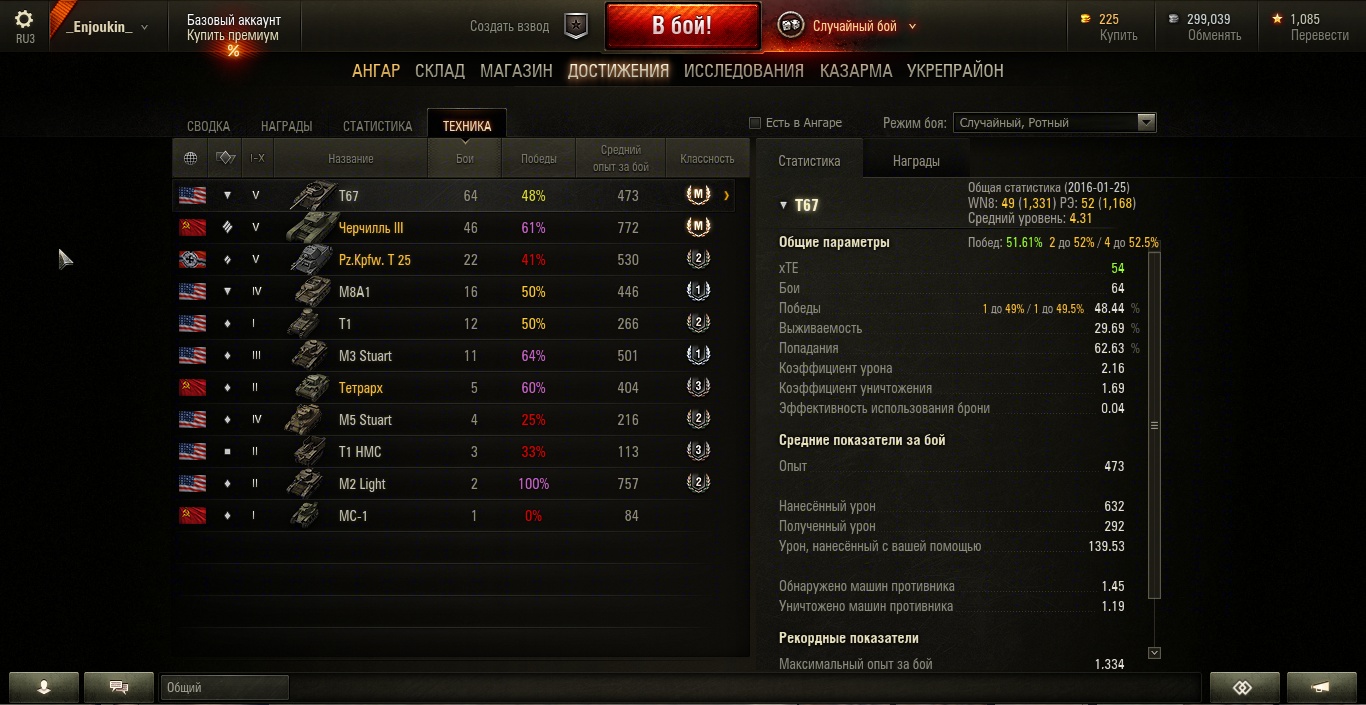This screenshot has height=705, width=1366.
Task: Sort the tank list by nation globe icon
Action: (190, 158)
